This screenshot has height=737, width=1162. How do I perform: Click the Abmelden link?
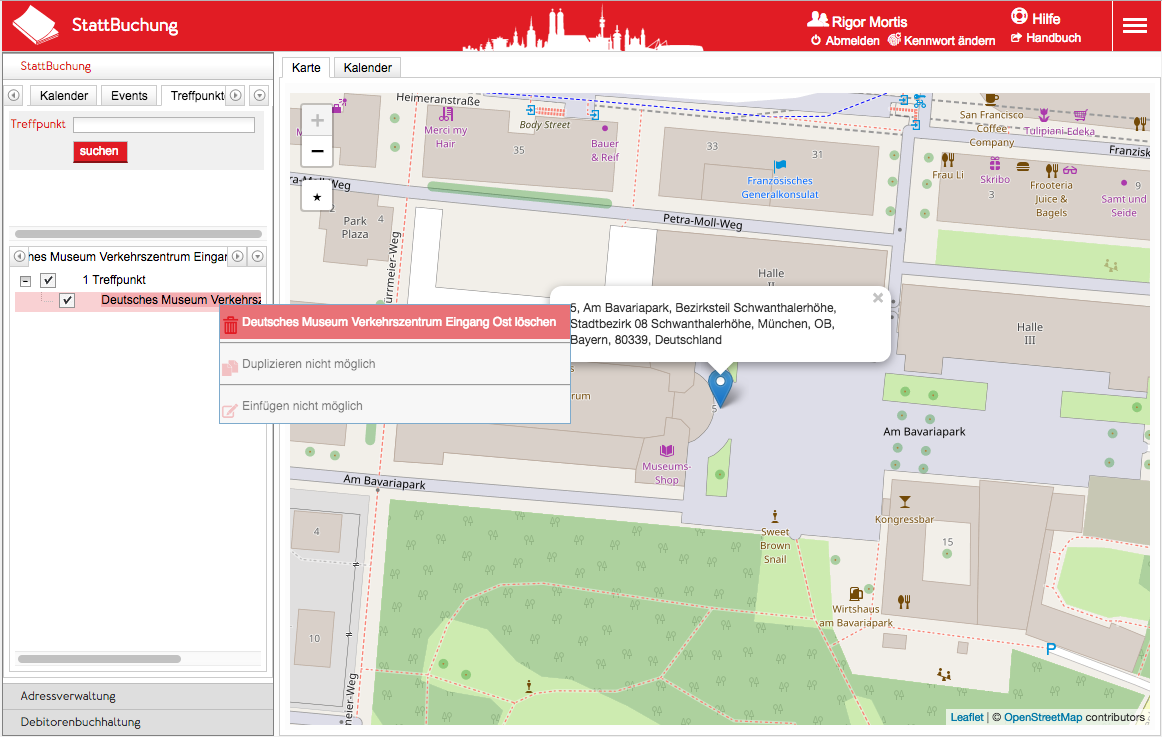pyautogui.click(x=846, y=41)
